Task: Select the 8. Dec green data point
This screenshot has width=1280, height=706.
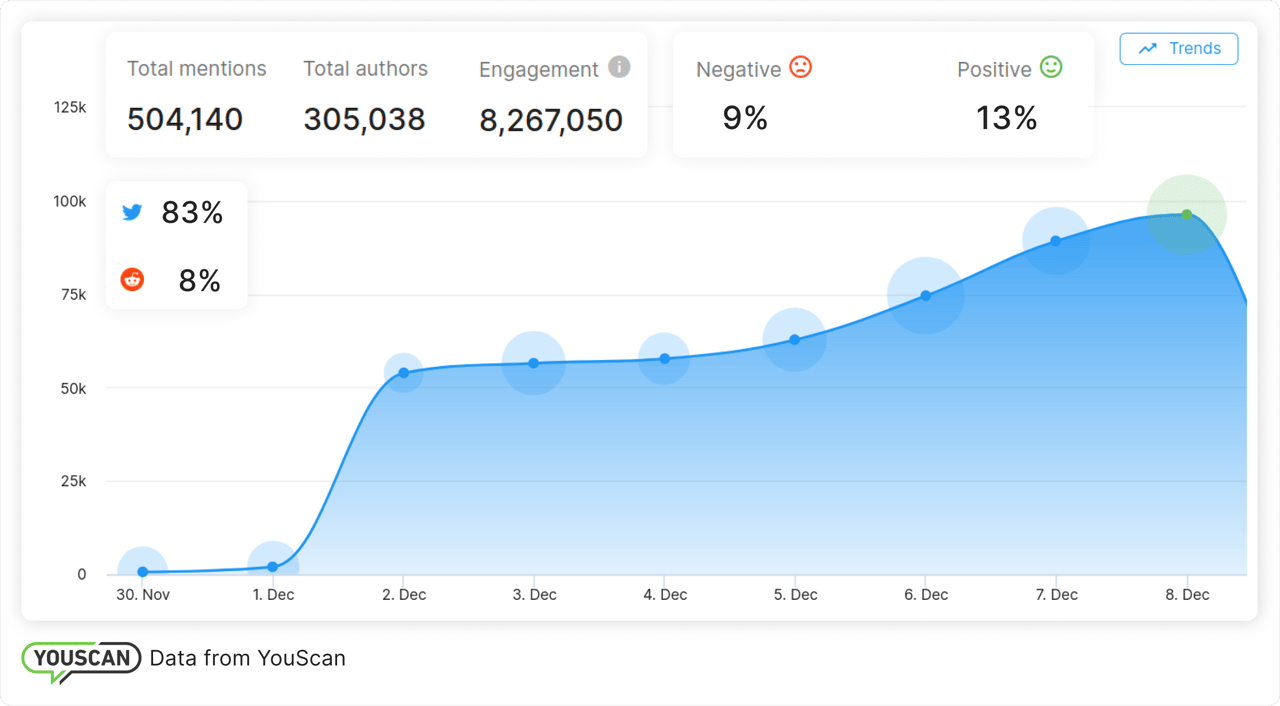Action: [1186, 214]
